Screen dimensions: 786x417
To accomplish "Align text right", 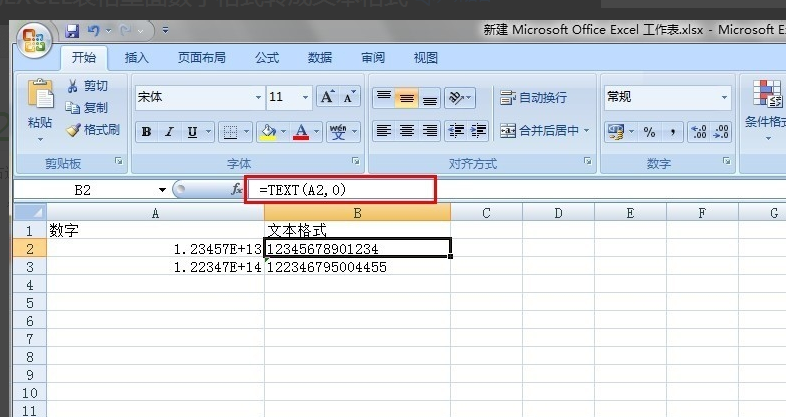I will pyautogui.click(x=430, y=131).
